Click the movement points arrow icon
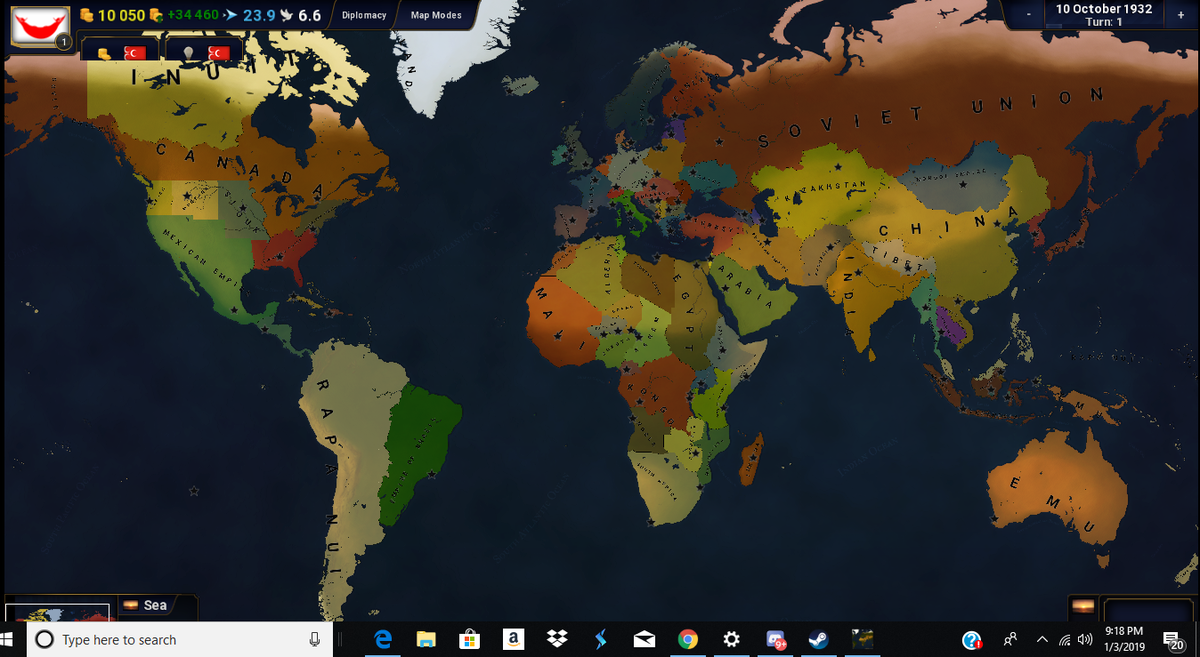Image resolution: width=1200 pixels, height=657 pixels. pos(230,16)
